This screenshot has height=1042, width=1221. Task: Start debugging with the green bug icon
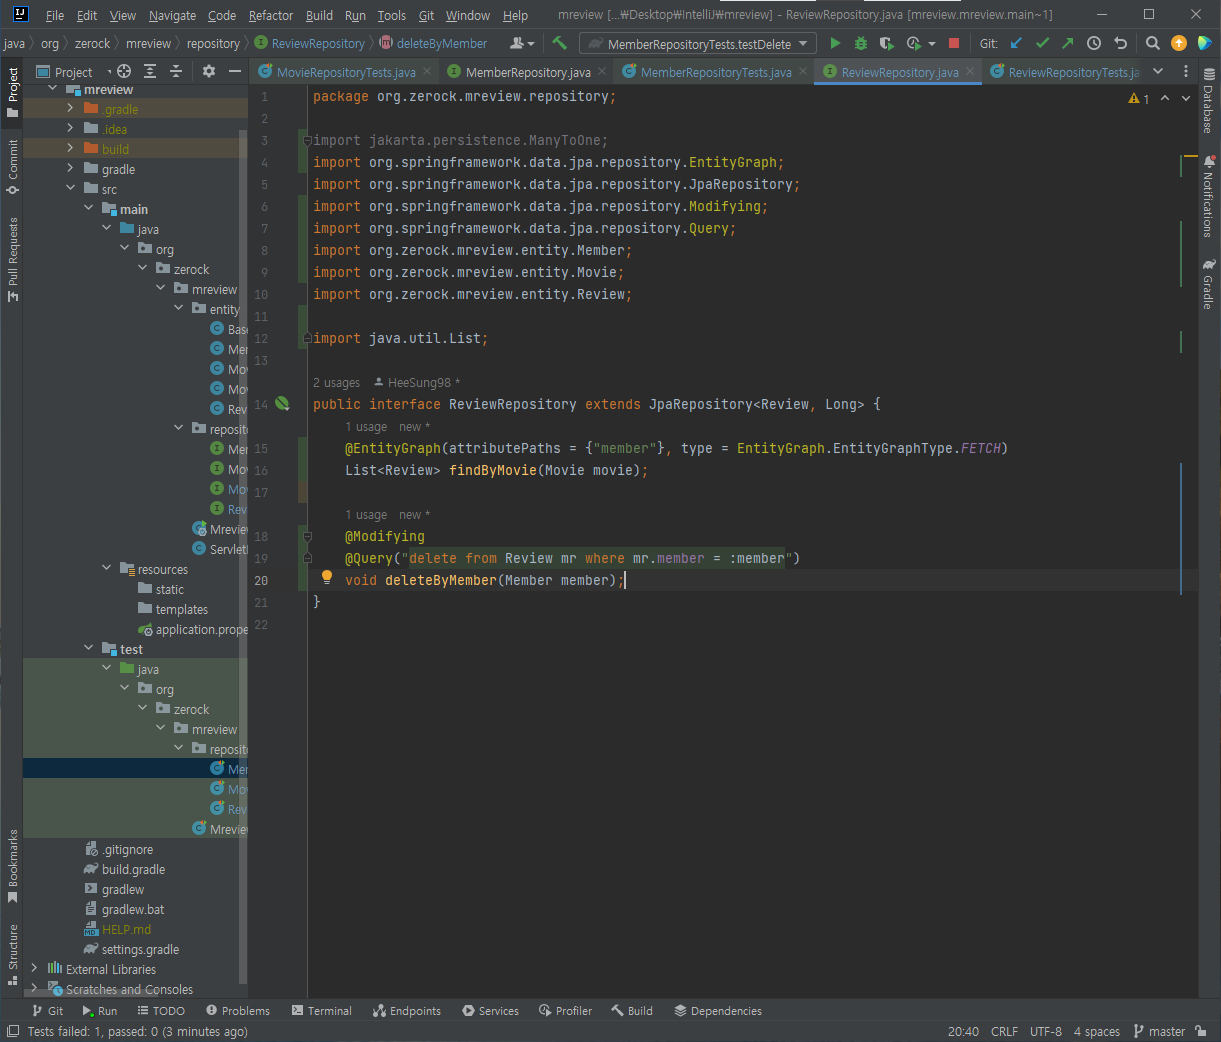pos(860,43)
